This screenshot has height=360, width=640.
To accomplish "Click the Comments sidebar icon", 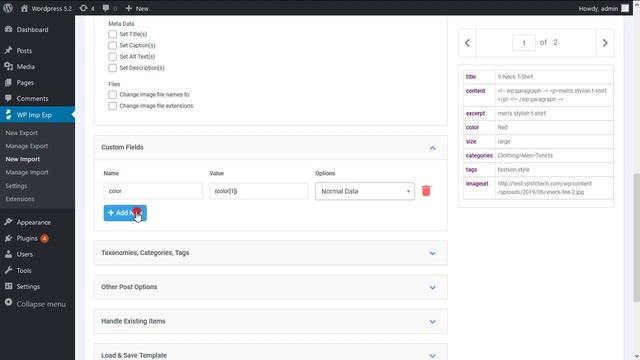I will point(9,98).
